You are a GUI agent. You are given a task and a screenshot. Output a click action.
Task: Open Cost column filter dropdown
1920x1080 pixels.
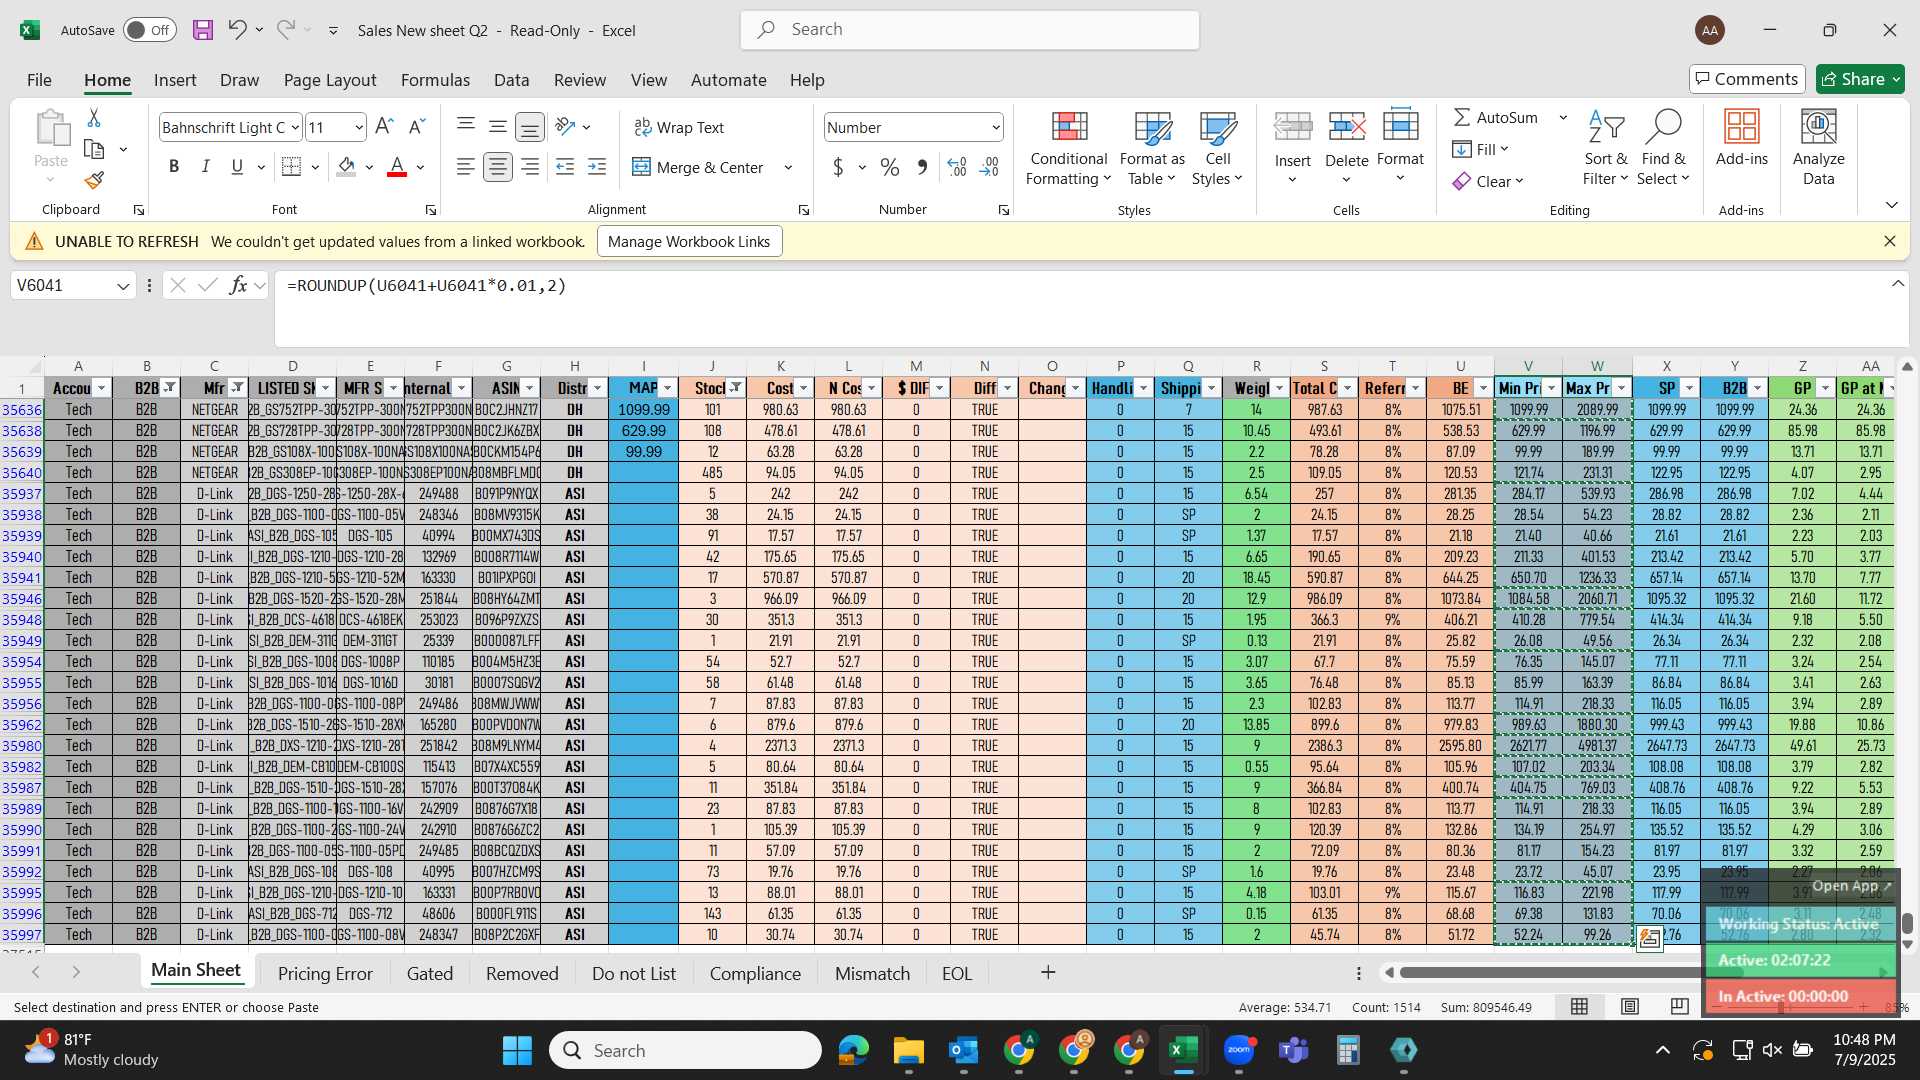tap(803, 388)
